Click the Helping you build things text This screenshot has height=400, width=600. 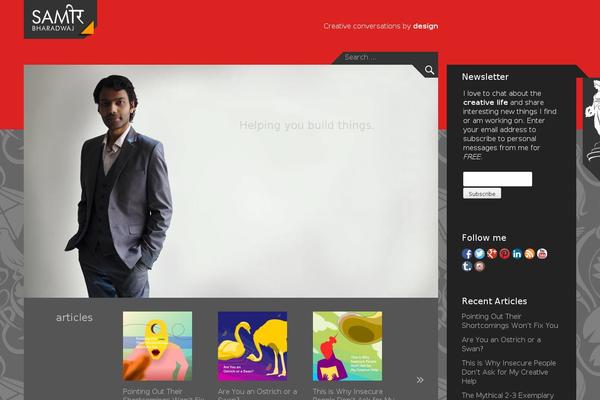pyautogui.click(x=307, y=125)
